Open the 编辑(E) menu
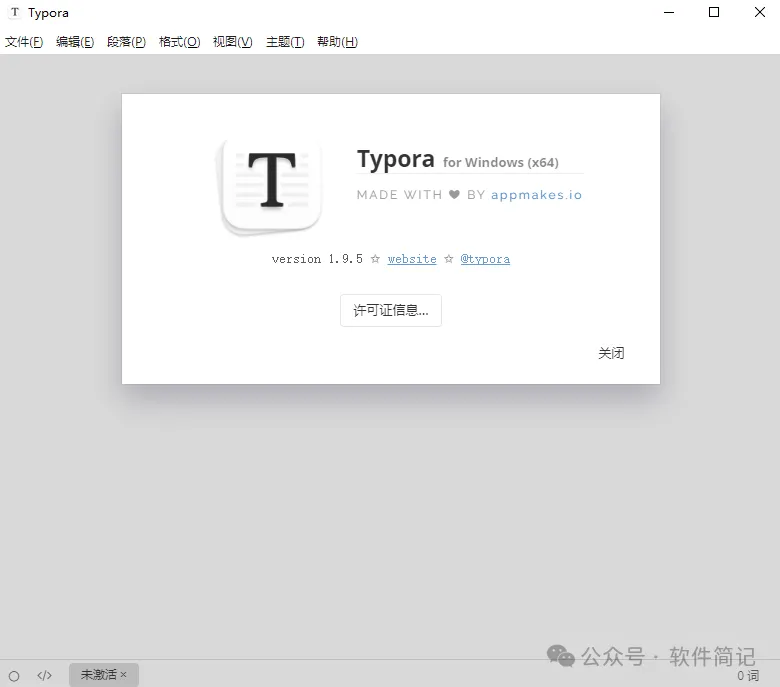 tap(75, 42)
